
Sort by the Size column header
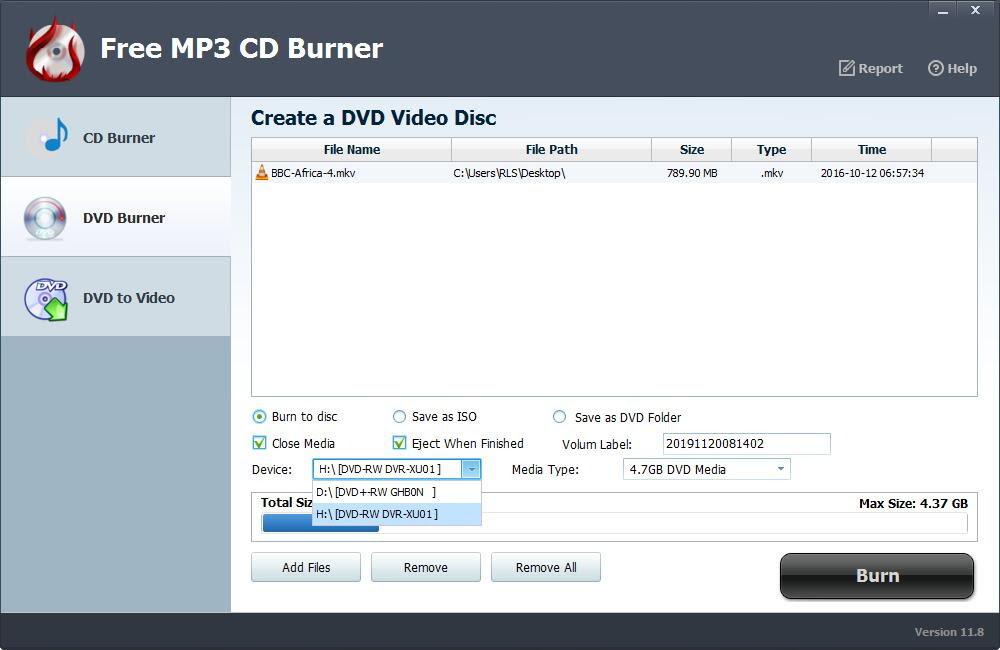pyautogui.click(x=691, y=150)
